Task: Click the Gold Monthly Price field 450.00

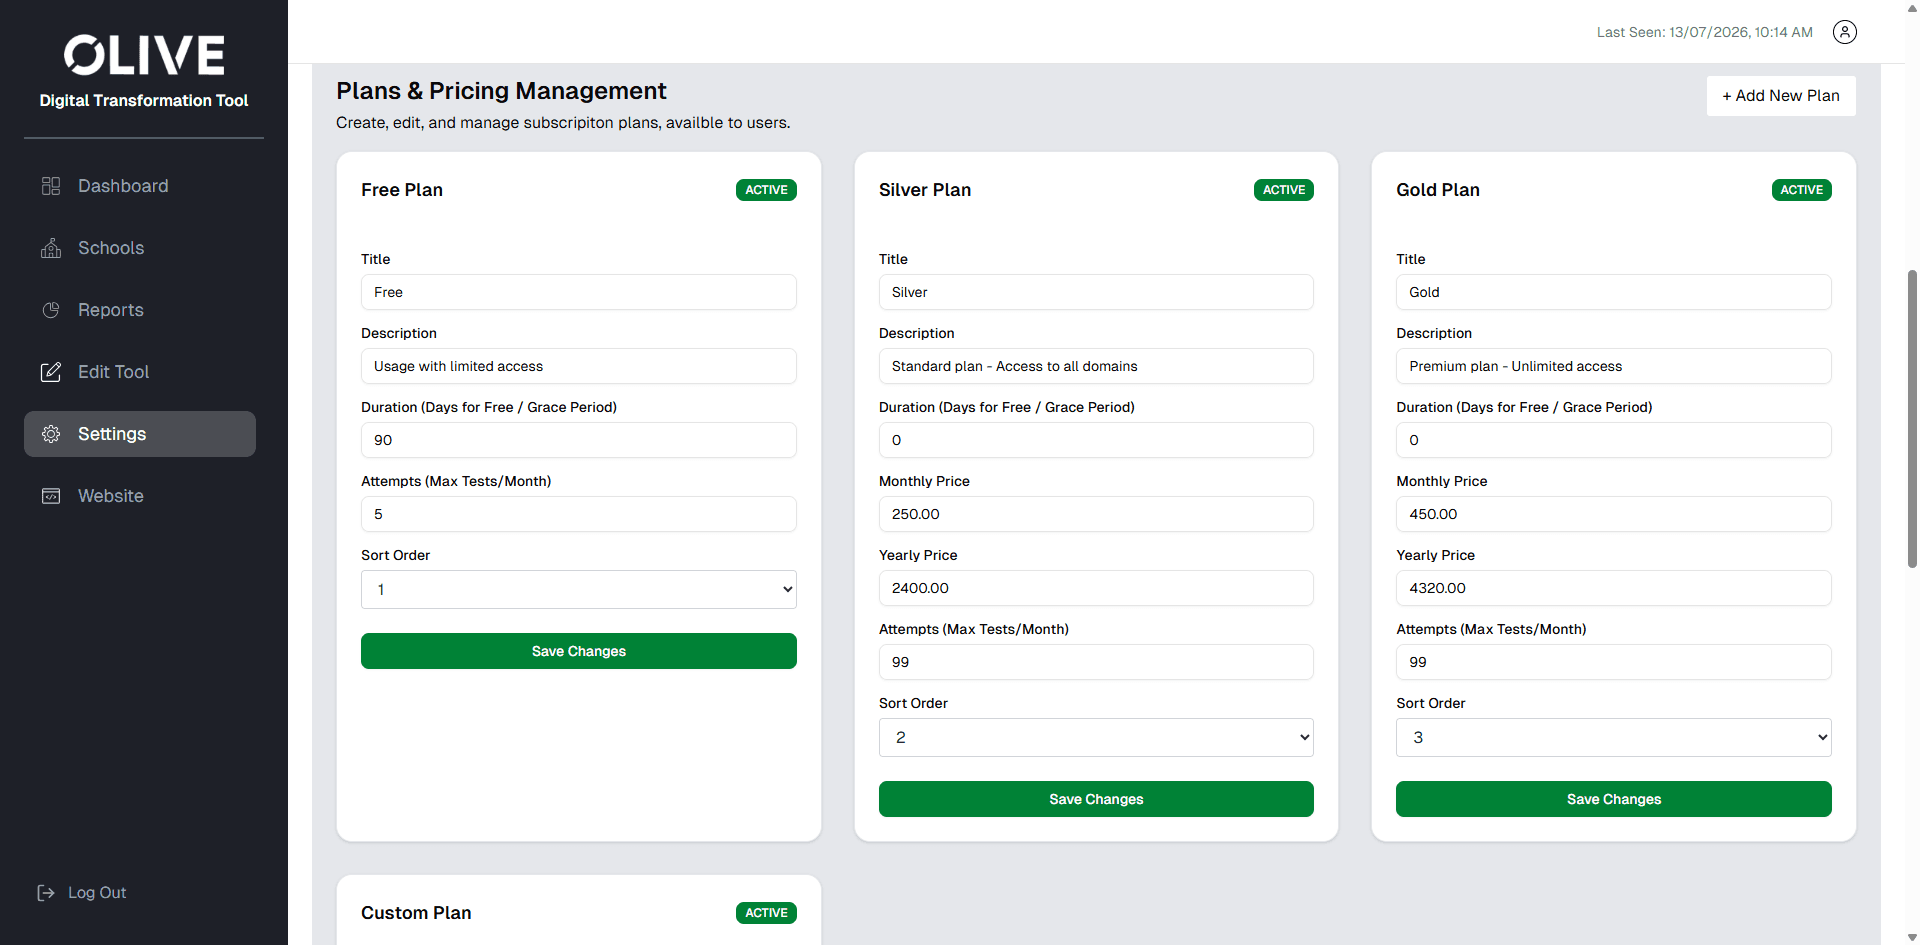Action: coord(1614,514)
